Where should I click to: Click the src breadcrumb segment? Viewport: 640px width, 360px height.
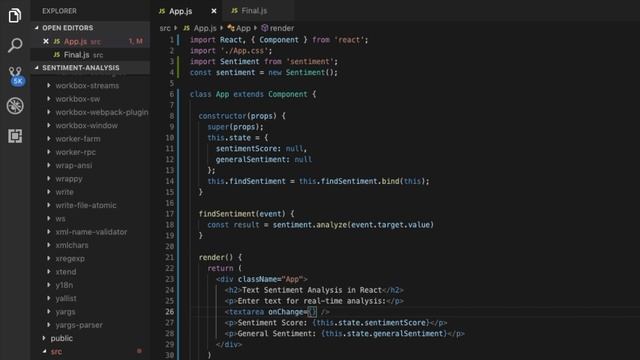(x=165, y=28)
